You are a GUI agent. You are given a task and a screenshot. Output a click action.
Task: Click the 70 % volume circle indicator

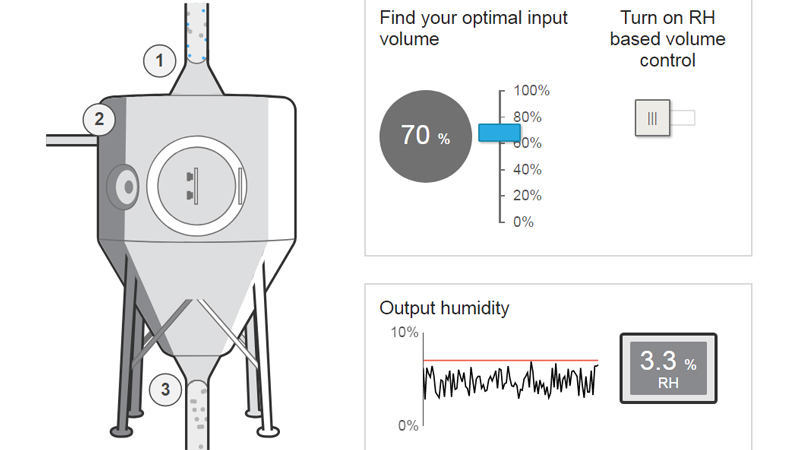pos(425,136)
